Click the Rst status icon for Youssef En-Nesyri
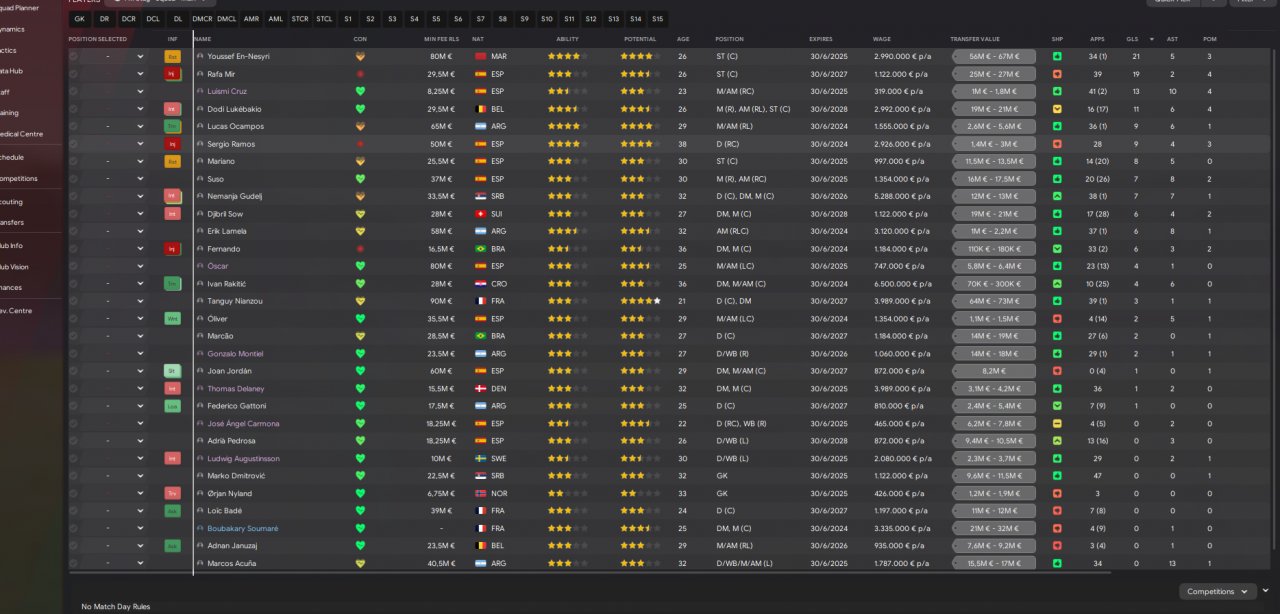Viewport: 1280px width, 614px height. (172, 57)
